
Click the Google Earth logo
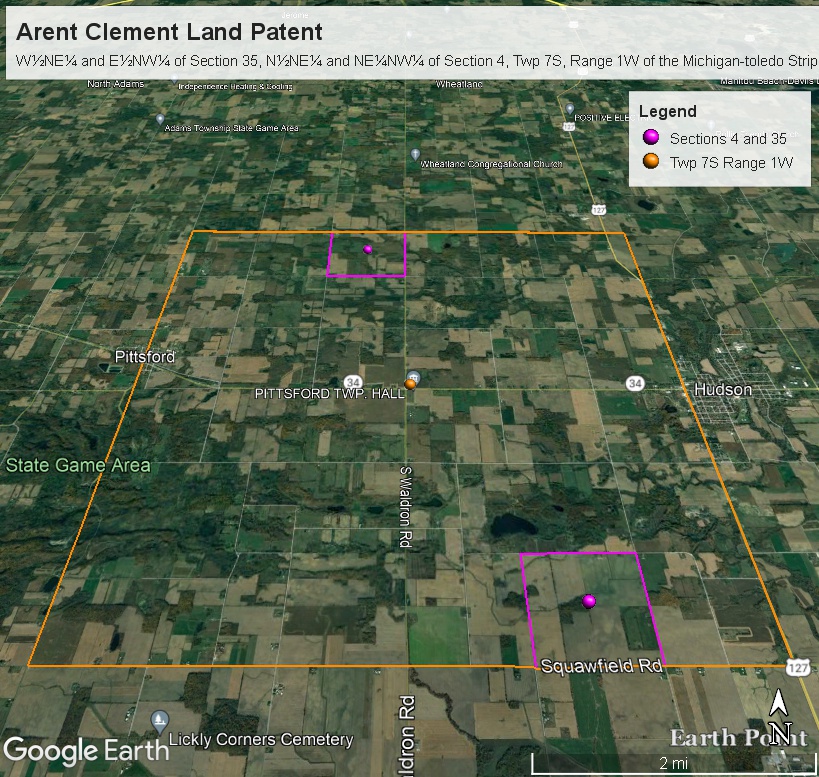(65, 749)
